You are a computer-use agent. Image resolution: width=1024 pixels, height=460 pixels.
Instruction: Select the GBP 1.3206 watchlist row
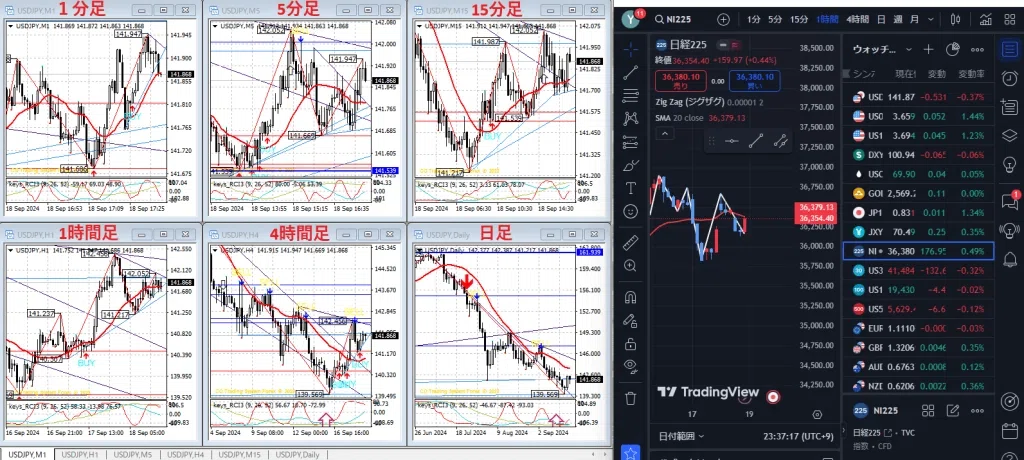pos(918,348)
